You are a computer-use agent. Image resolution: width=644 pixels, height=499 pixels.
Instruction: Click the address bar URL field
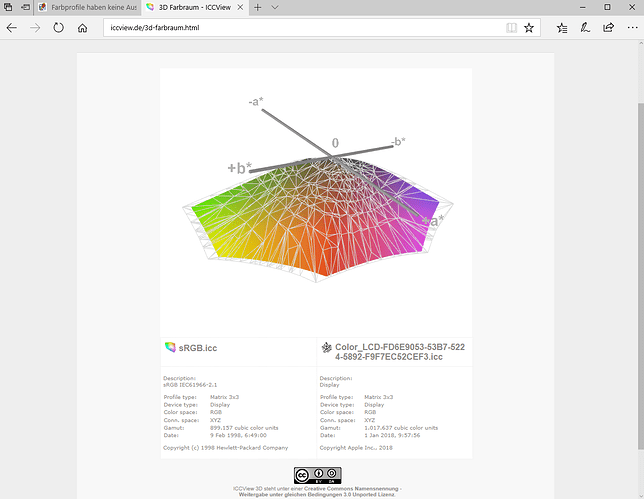(x=300, y=28)
